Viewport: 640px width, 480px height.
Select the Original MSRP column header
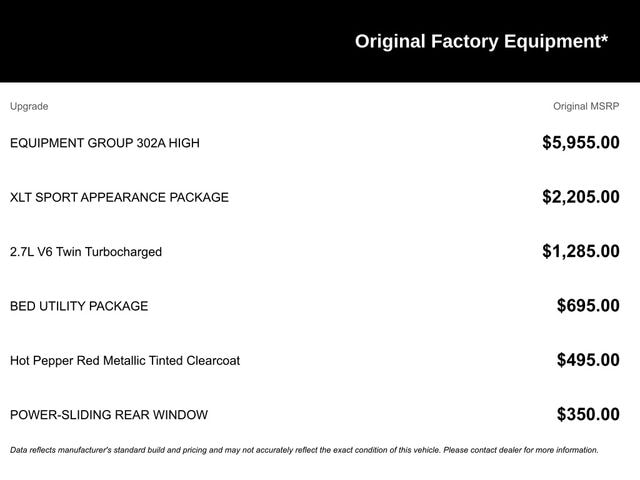[586, 107]
